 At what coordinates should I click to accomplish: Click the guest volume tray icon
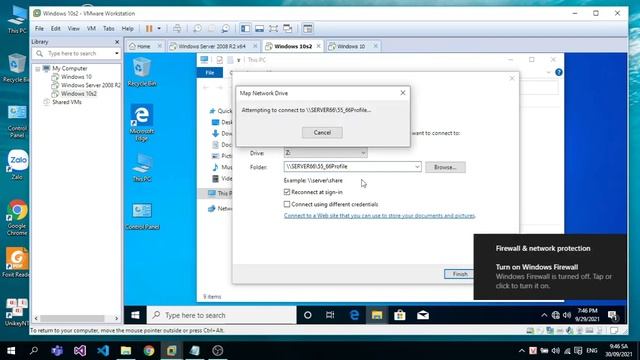point(567,315)
